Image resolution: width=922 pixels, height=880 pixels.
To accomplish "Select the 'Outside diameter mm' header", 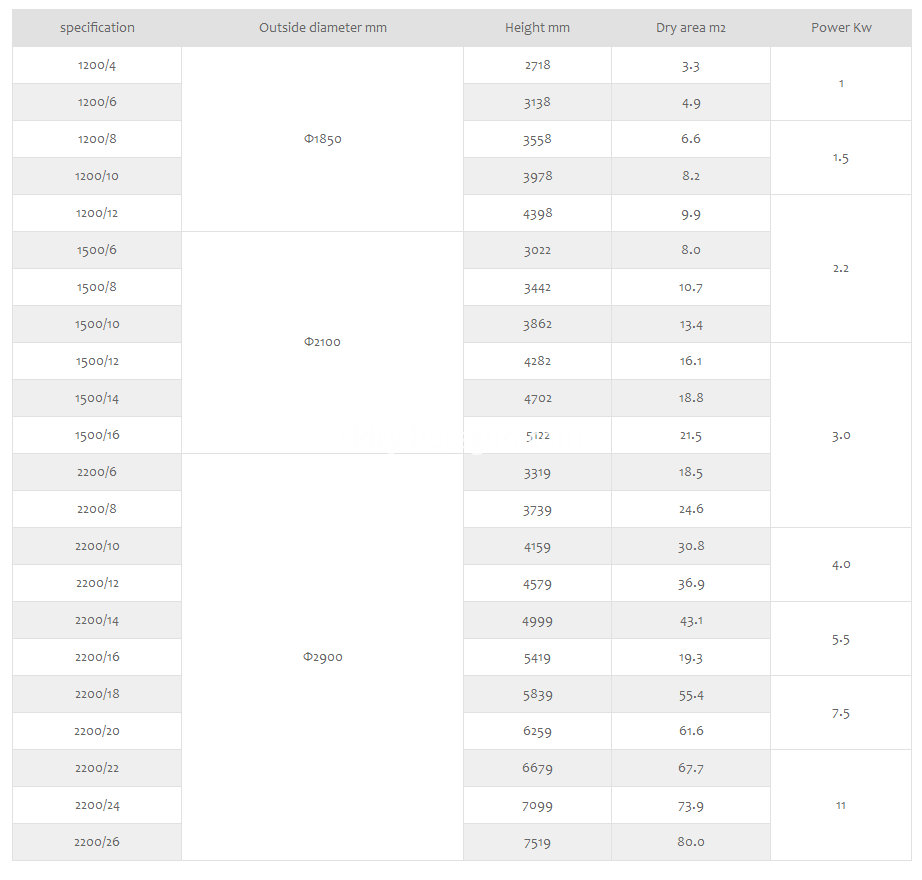I will [323, 28].
